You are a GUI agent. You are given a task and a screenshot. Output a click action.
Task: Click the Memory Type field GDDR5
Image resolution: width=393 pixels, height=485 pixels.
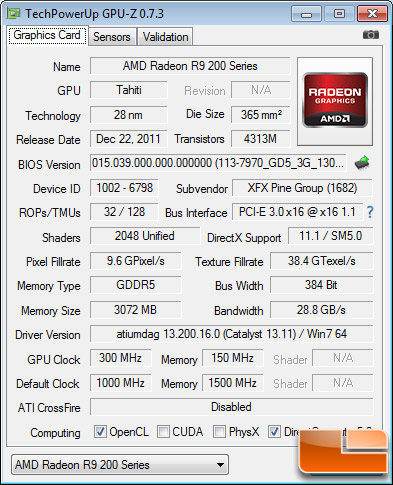click(136, 285)
